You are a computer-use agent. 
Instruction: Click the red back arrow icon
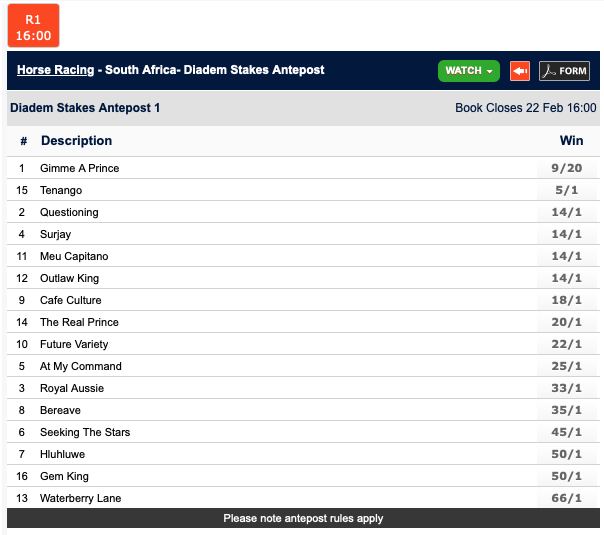[x=520, y=71]
